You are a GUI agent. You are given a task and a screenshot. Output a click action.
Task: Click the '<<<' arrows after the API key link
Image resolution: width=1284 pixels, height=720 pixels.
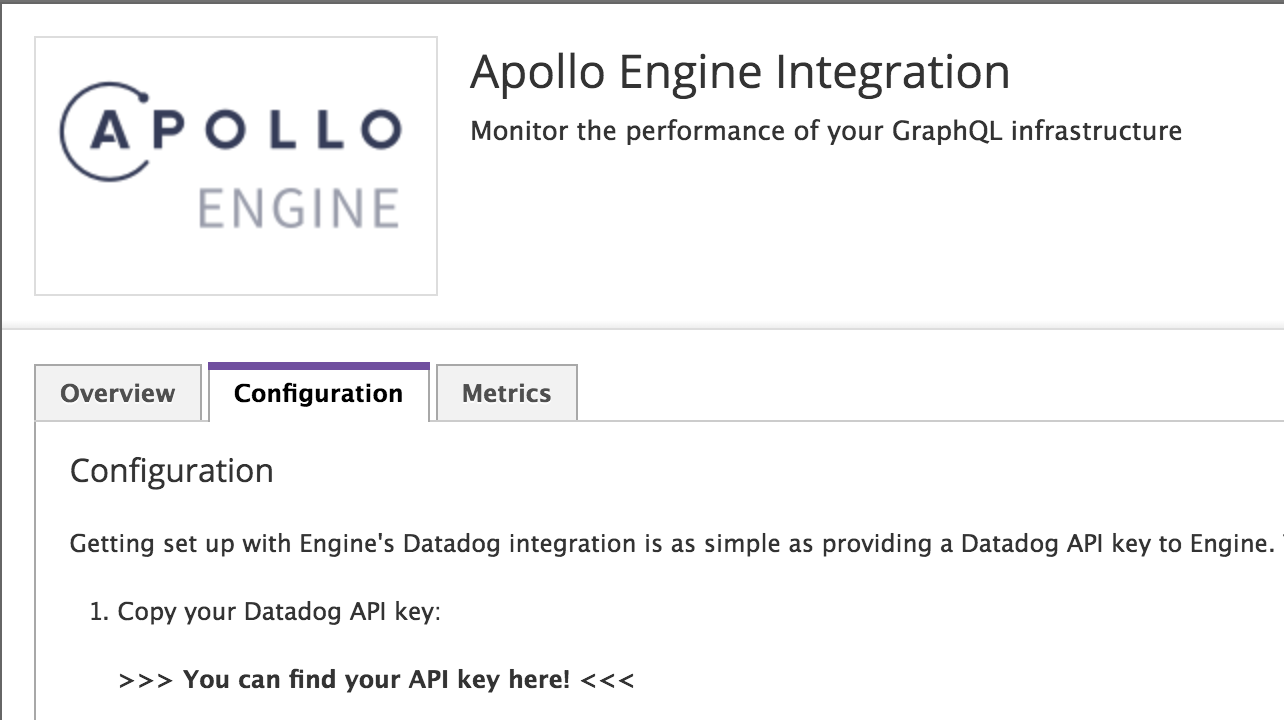tap(607, 680)
